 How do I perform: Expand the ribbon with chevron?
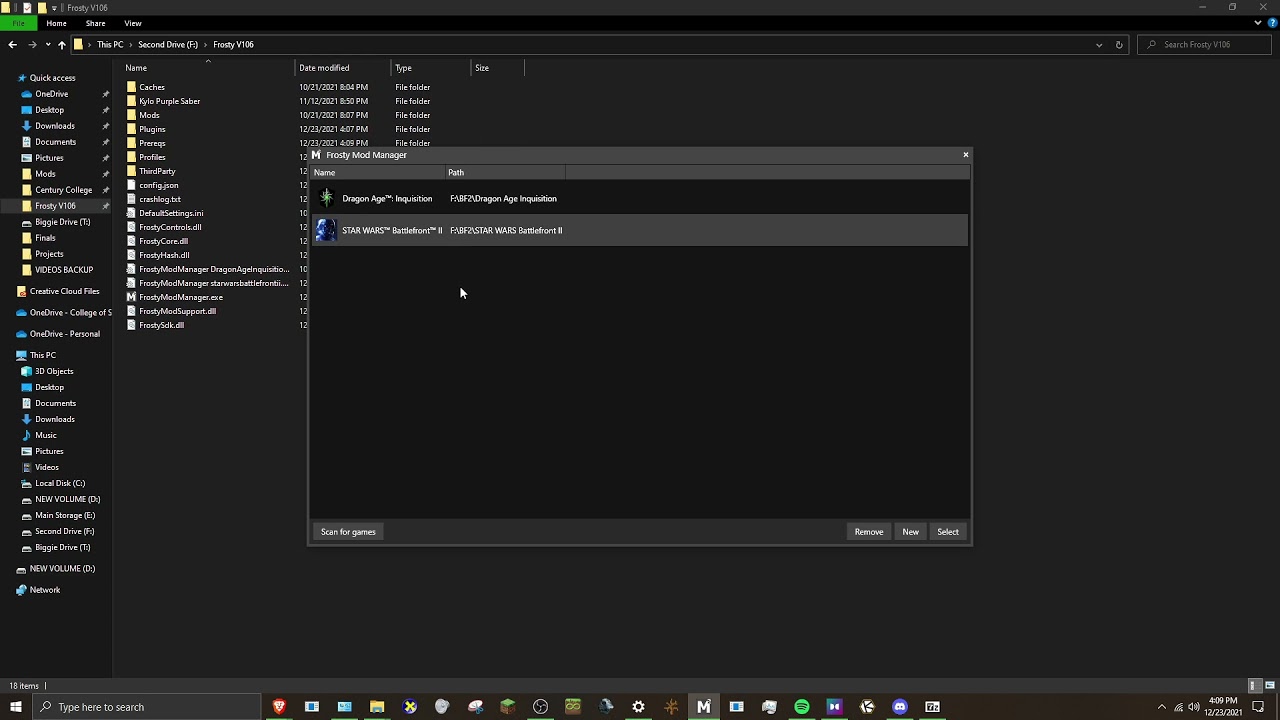(1258, 23)
